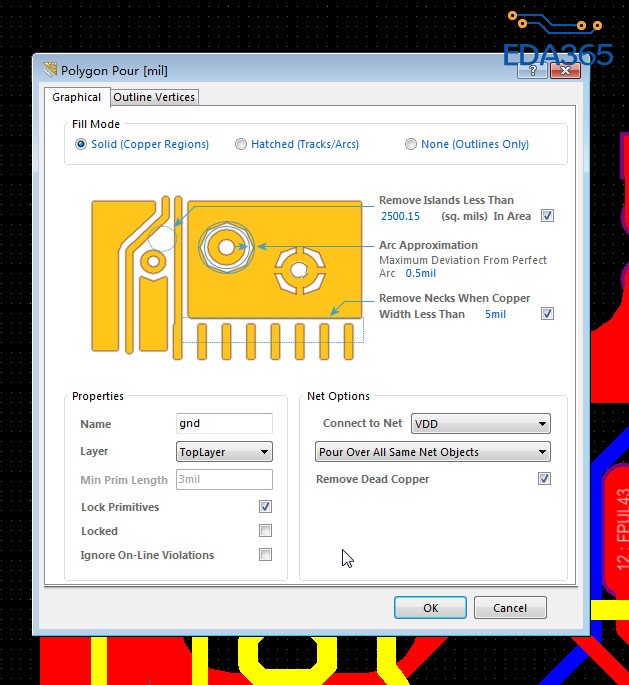
Task: Open Pour Over All Same Net Objects dropdown
Action: coord(432,452)
